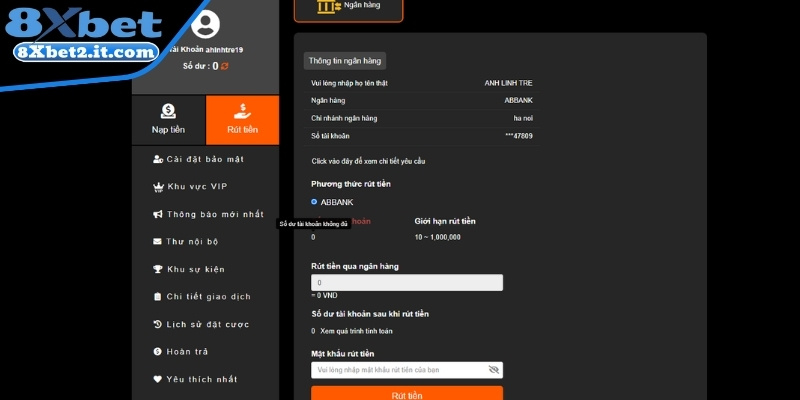Screen dimensions: 800x400
Task: Click the Chi nhánh ngân hàng label
Action: click(x=344, y=118)
